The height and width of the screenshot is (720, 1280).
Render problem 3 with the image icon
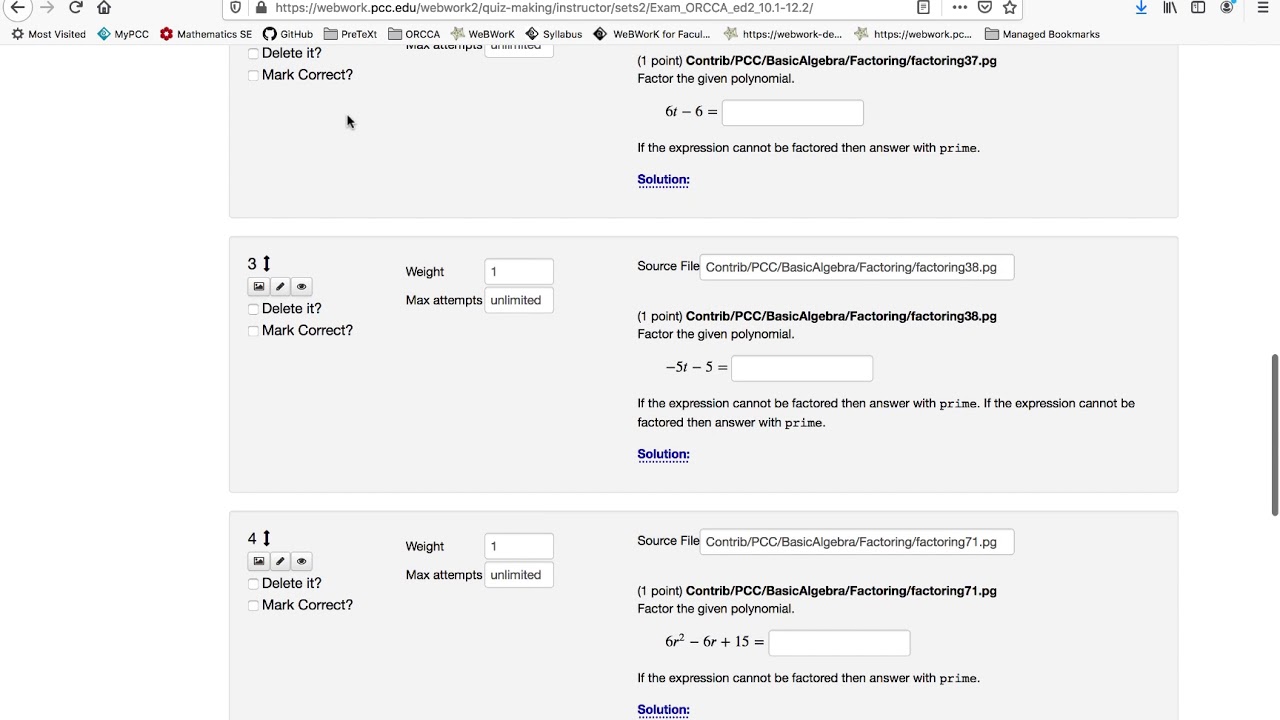coord(259,286)
